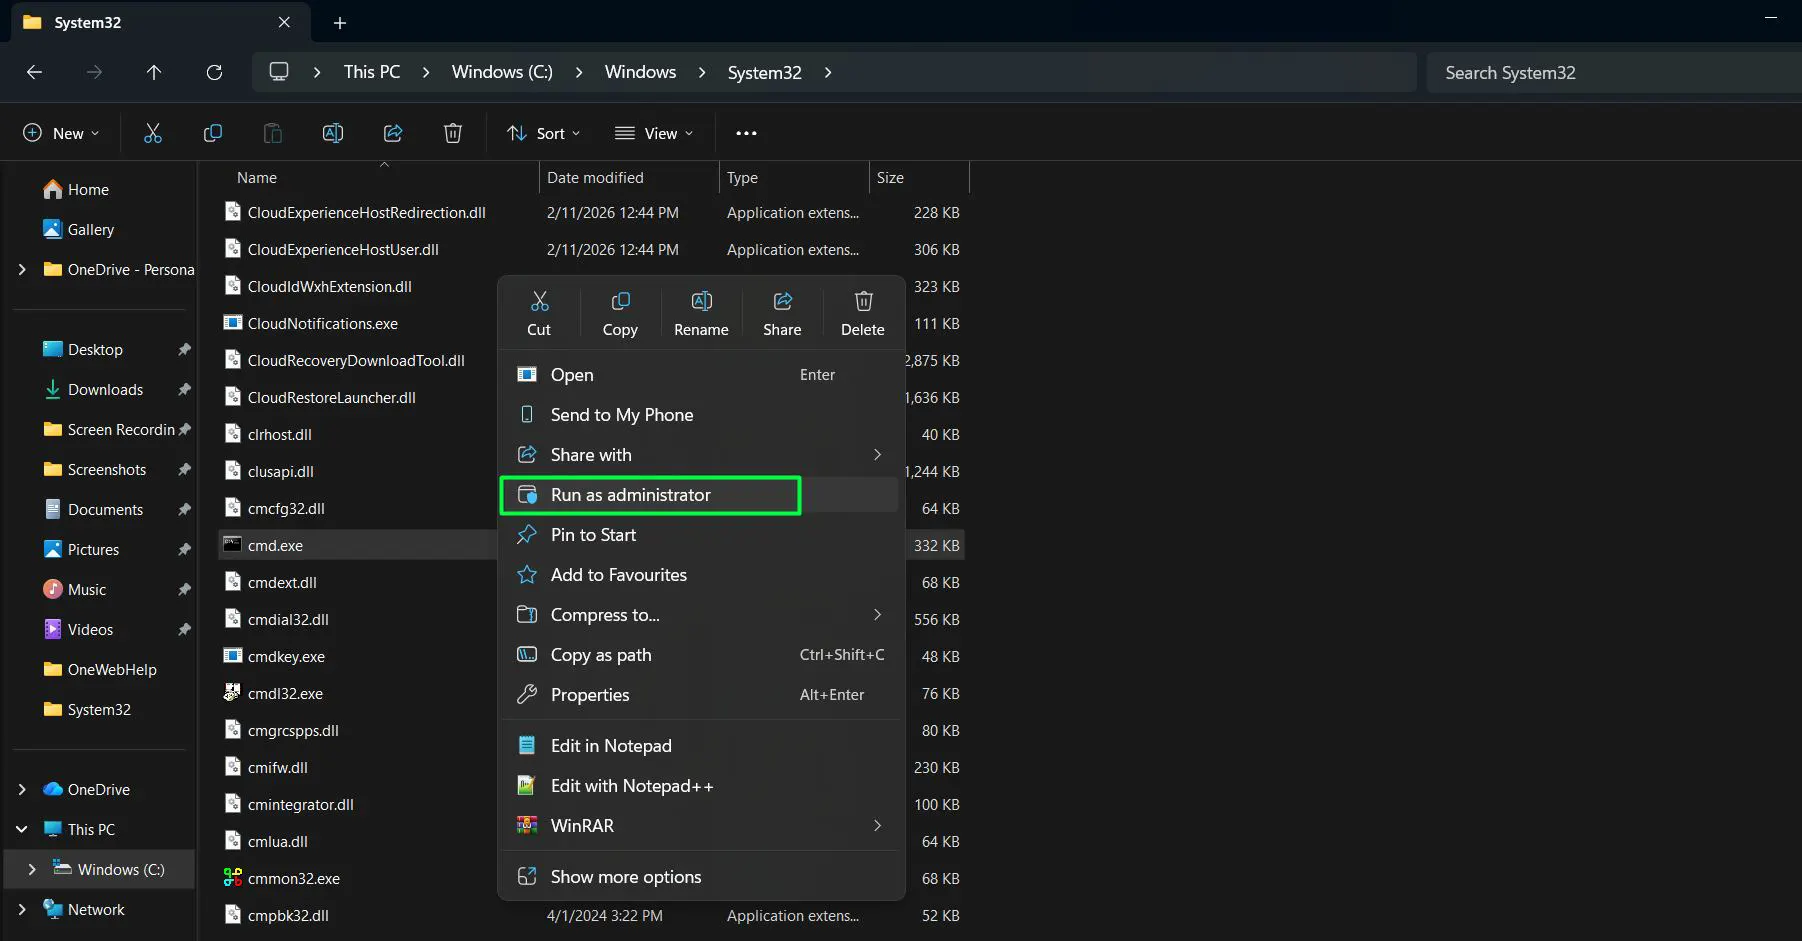Go back to the previous folder
This screenshot has width=1802, height=941.
[x=35, y=72]
